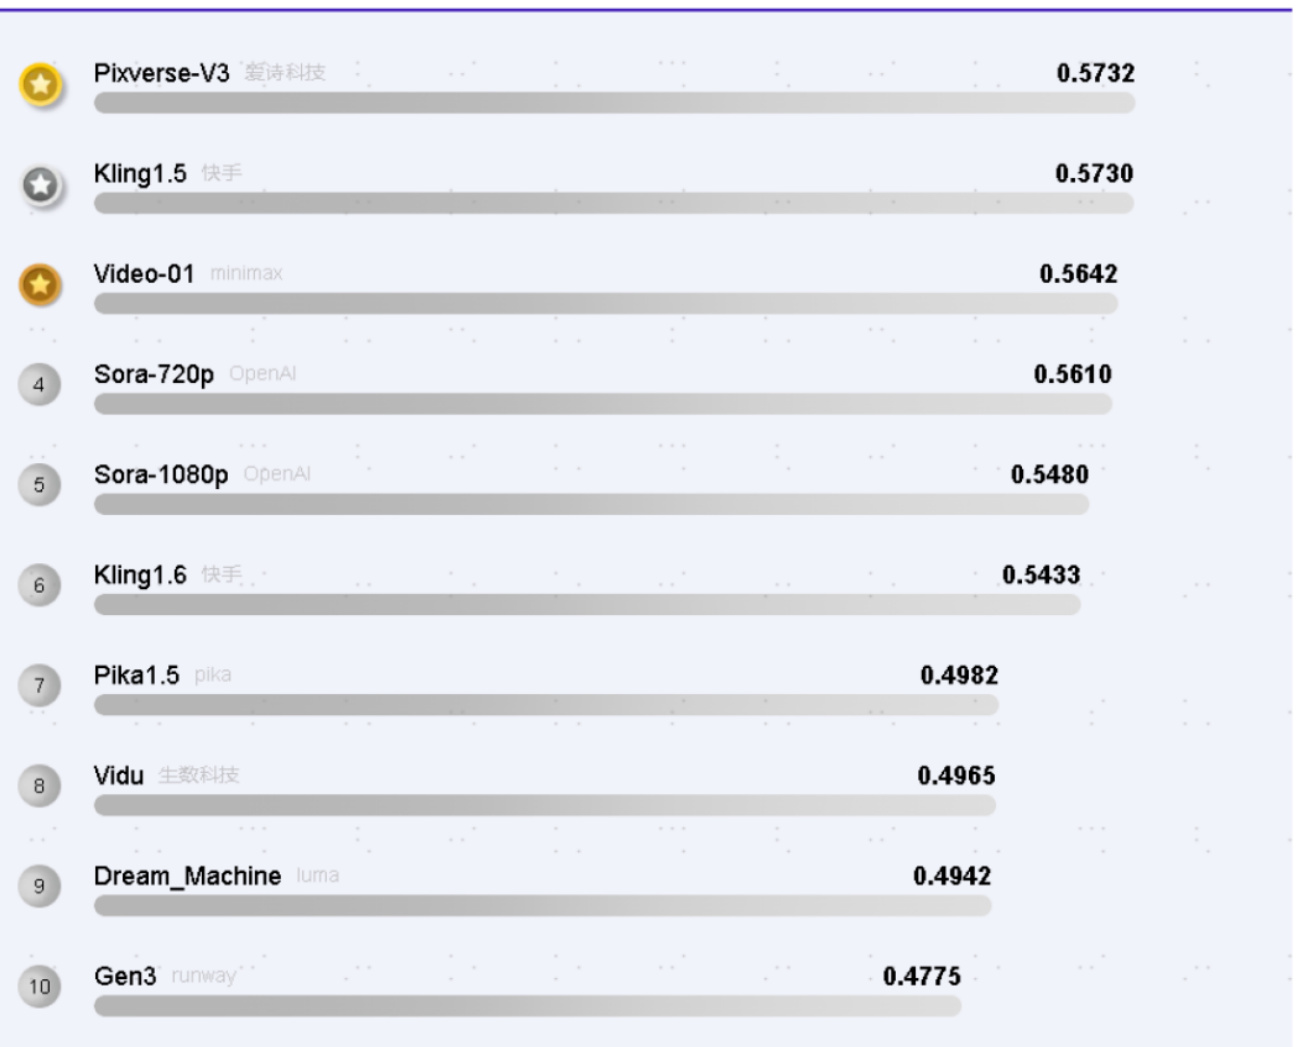Viewport: 1296px width, 1047px height.
Task: Select the Video-01 model name
Action: pyautogui.click(x=144, y=274)
